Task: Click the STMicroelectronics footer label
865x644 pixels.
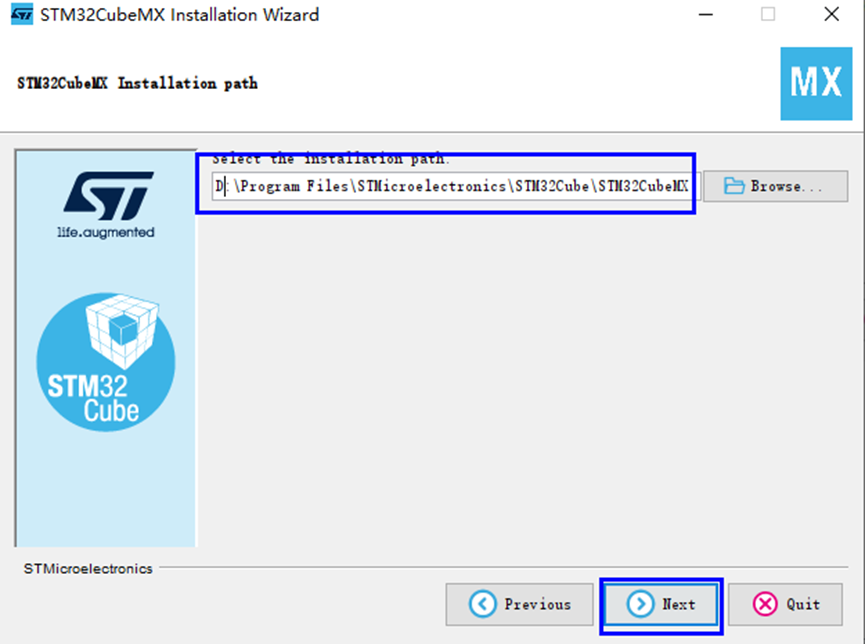Action: point(88,568)
